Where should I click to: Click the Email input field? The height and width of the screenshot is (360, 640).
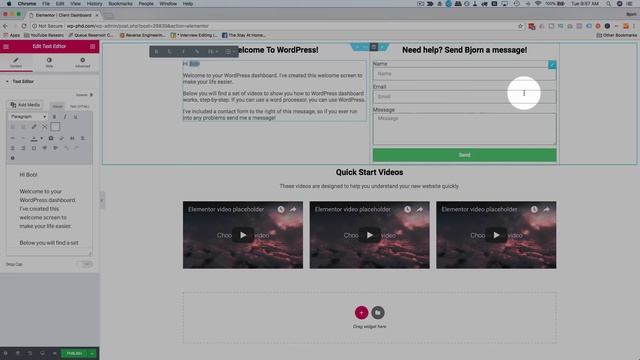point(464,97)
